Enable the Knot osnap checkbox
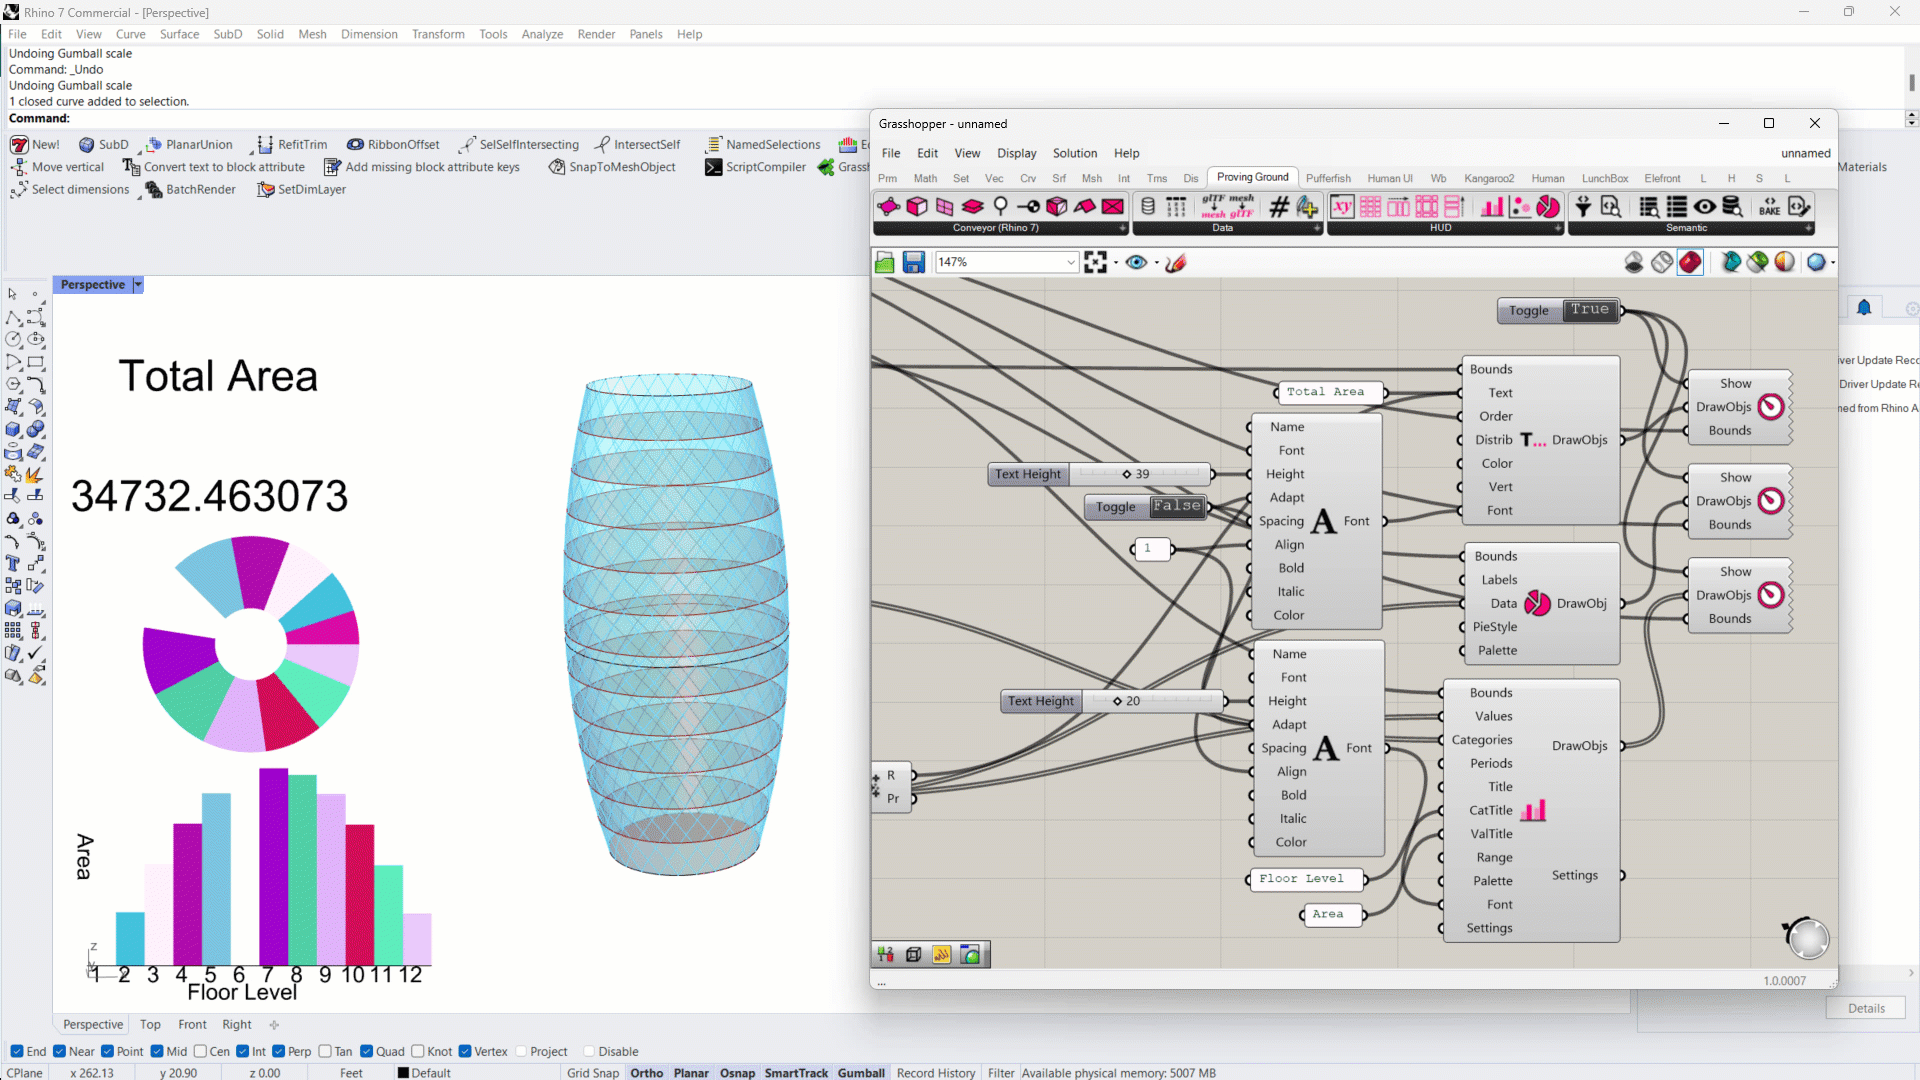The width and height of the screenshot is (1920, 1080). [418, 1051]
